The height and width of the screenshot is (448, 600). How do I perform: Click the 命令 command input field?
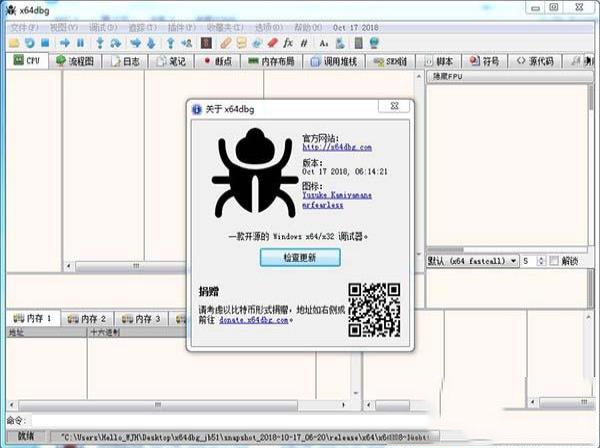point(230,421)
